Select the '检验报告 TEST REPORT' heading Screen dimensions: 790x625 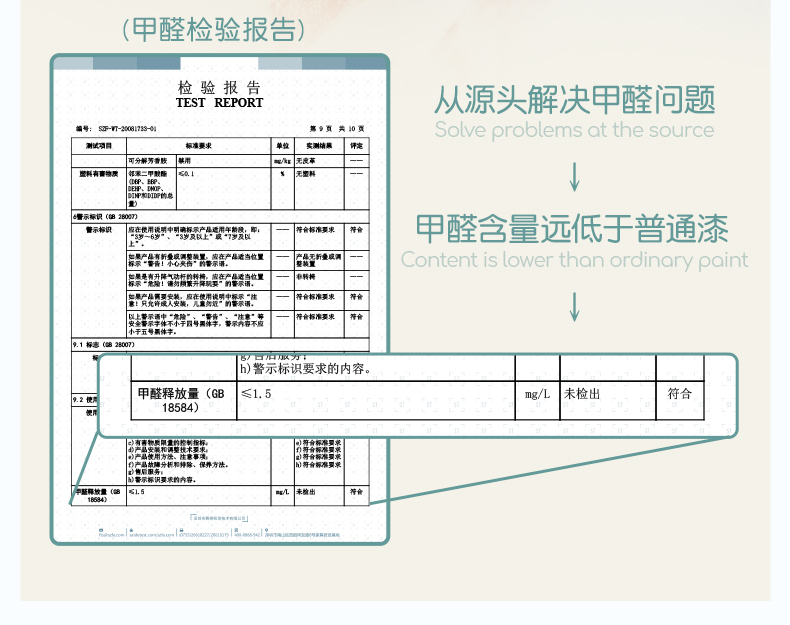pos(219,95)
